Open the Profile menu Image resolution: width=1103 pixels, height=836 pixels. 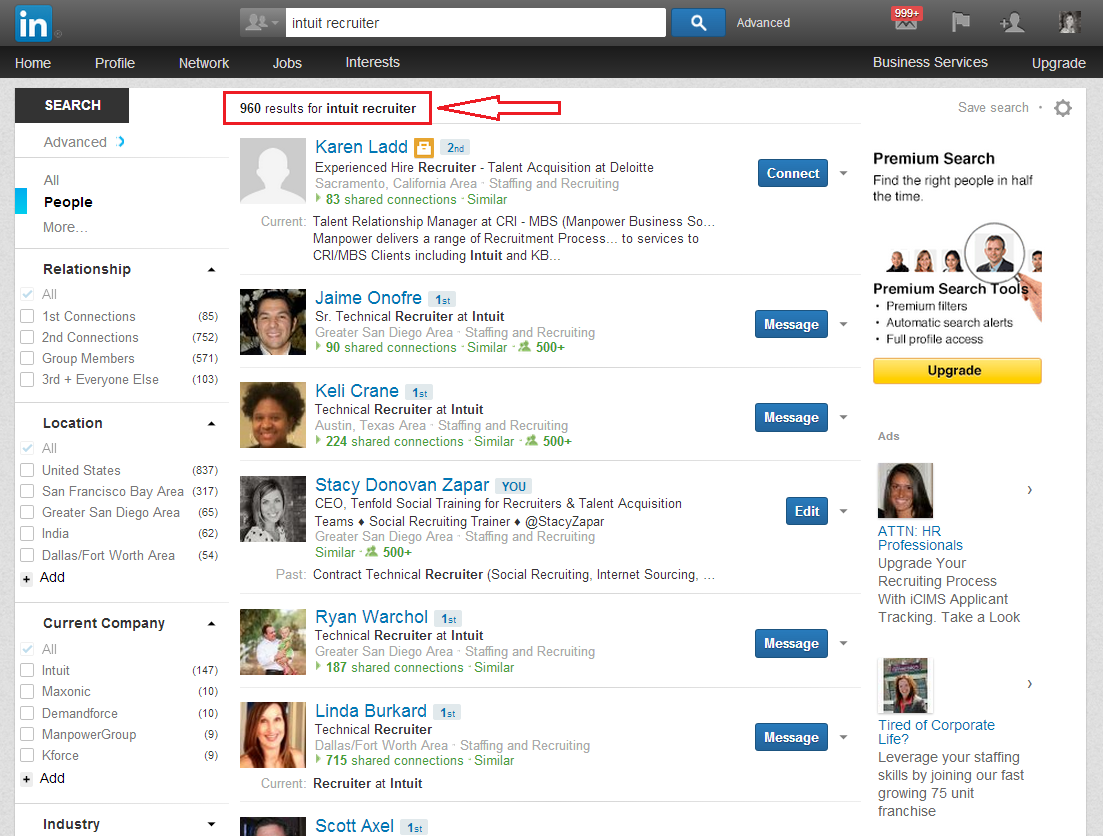[115, 63]
